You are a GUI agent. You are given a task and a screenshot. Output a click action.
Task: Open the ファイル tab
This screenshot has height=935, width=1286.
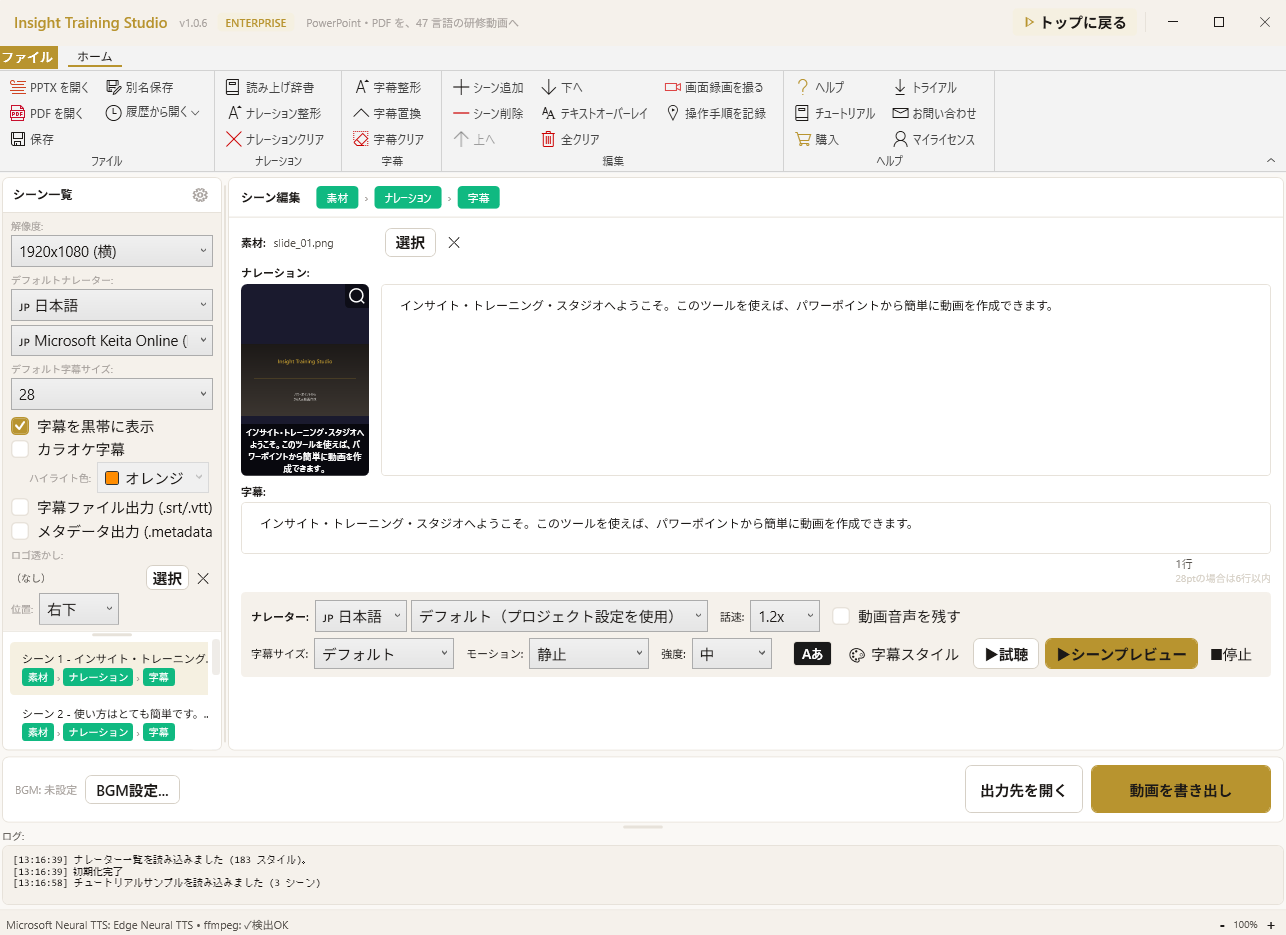click(28, 57)
